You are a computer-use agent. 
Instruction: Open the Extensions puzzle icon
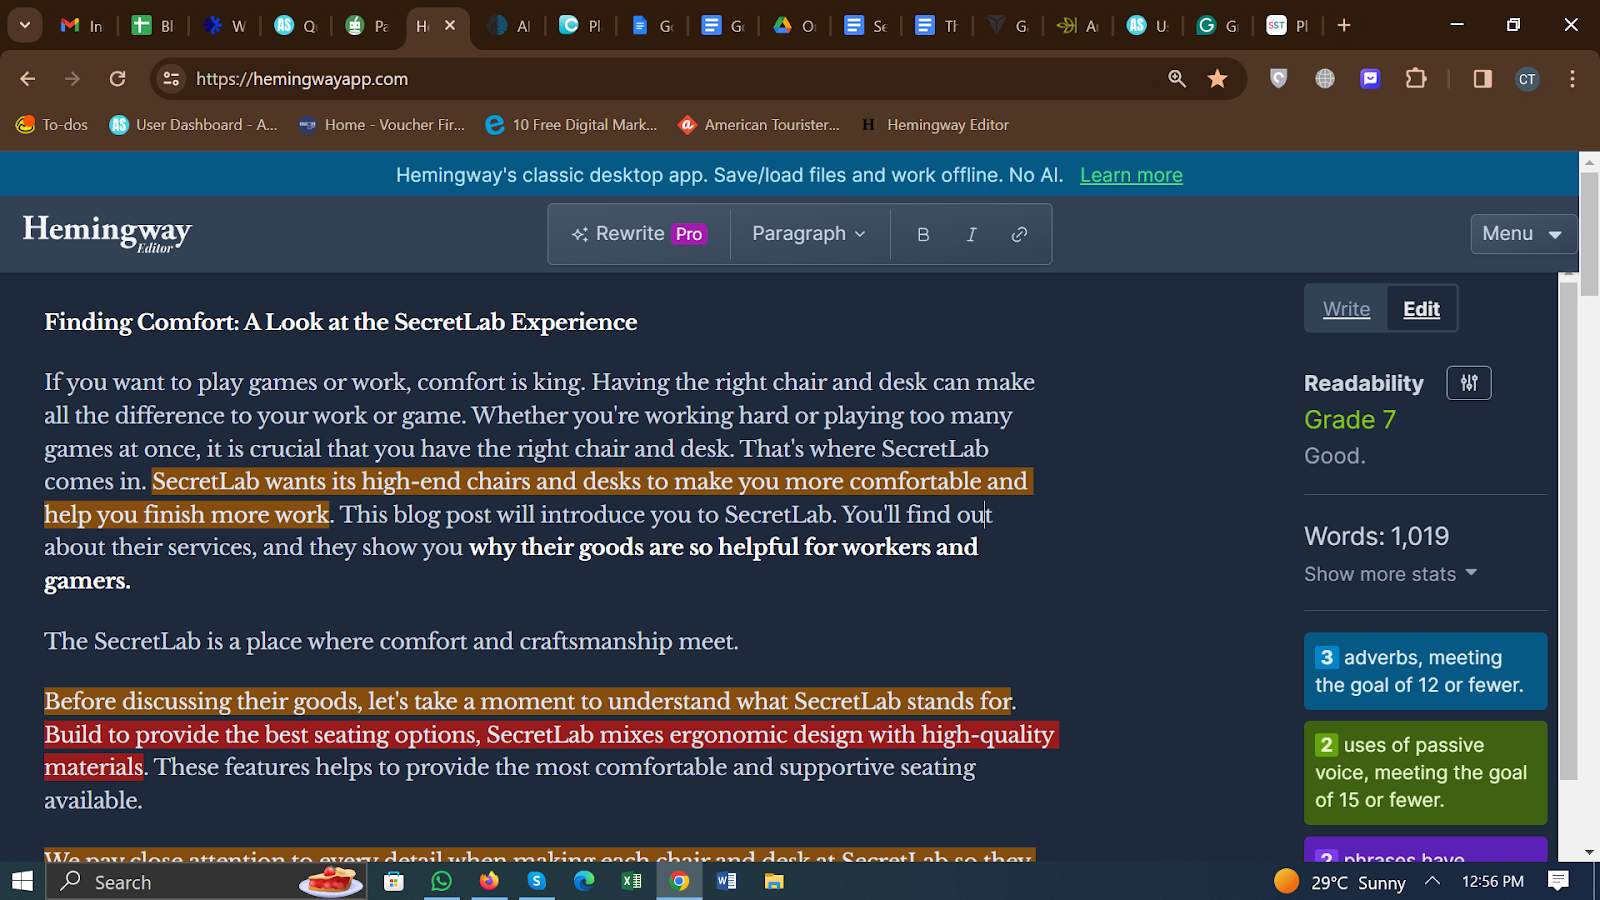[x=1416, y=79]
